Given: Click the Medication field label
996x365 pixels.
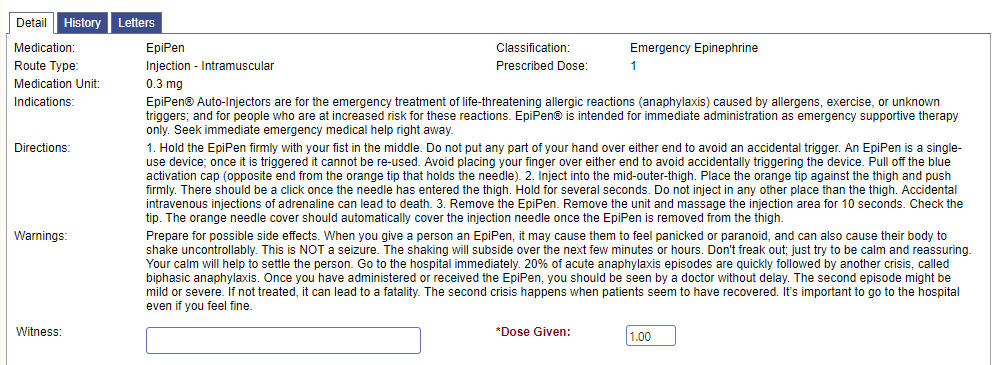Looking at the screenshot, I should [x=44, y=48].
